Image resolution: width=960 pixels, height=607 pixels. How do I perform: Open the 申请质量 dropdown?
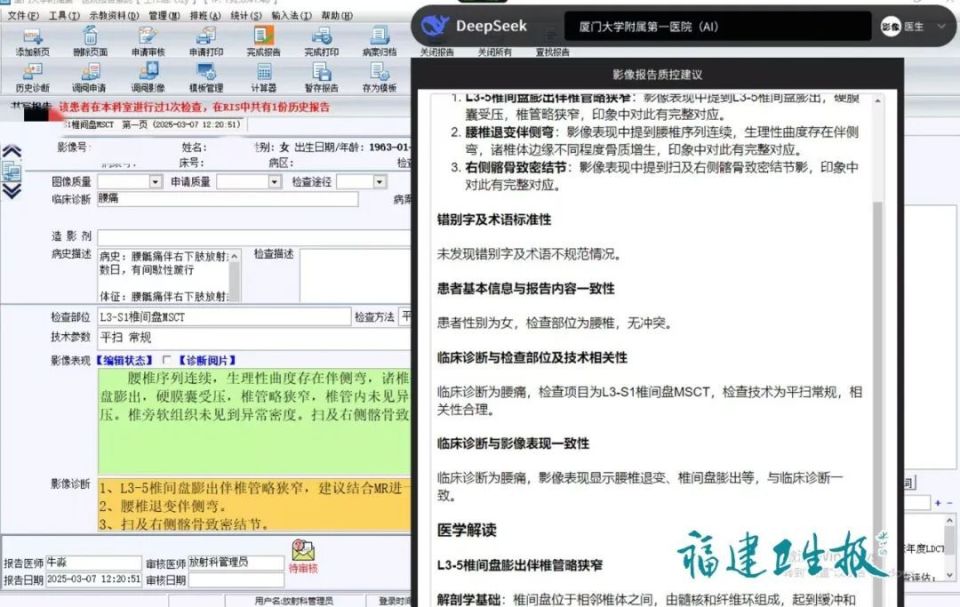[274, 182]
